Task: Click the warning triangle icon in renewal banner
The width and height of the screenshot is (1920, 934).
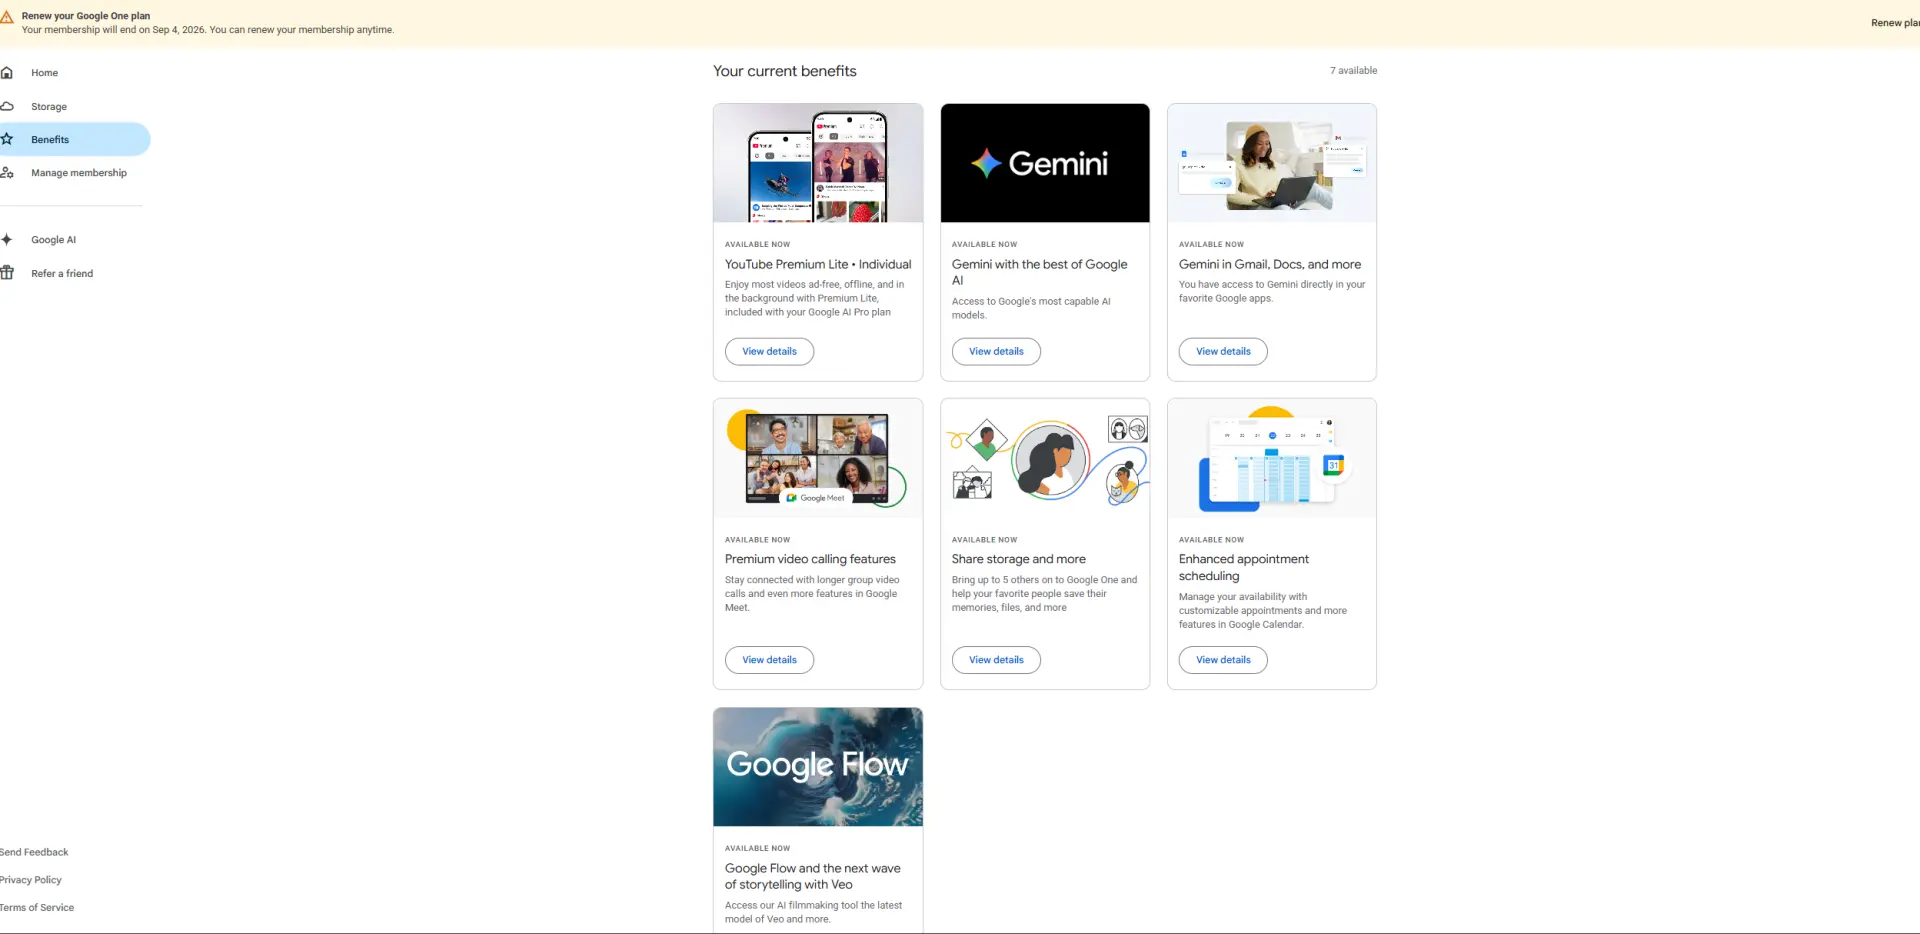Action: coord(6,17)
